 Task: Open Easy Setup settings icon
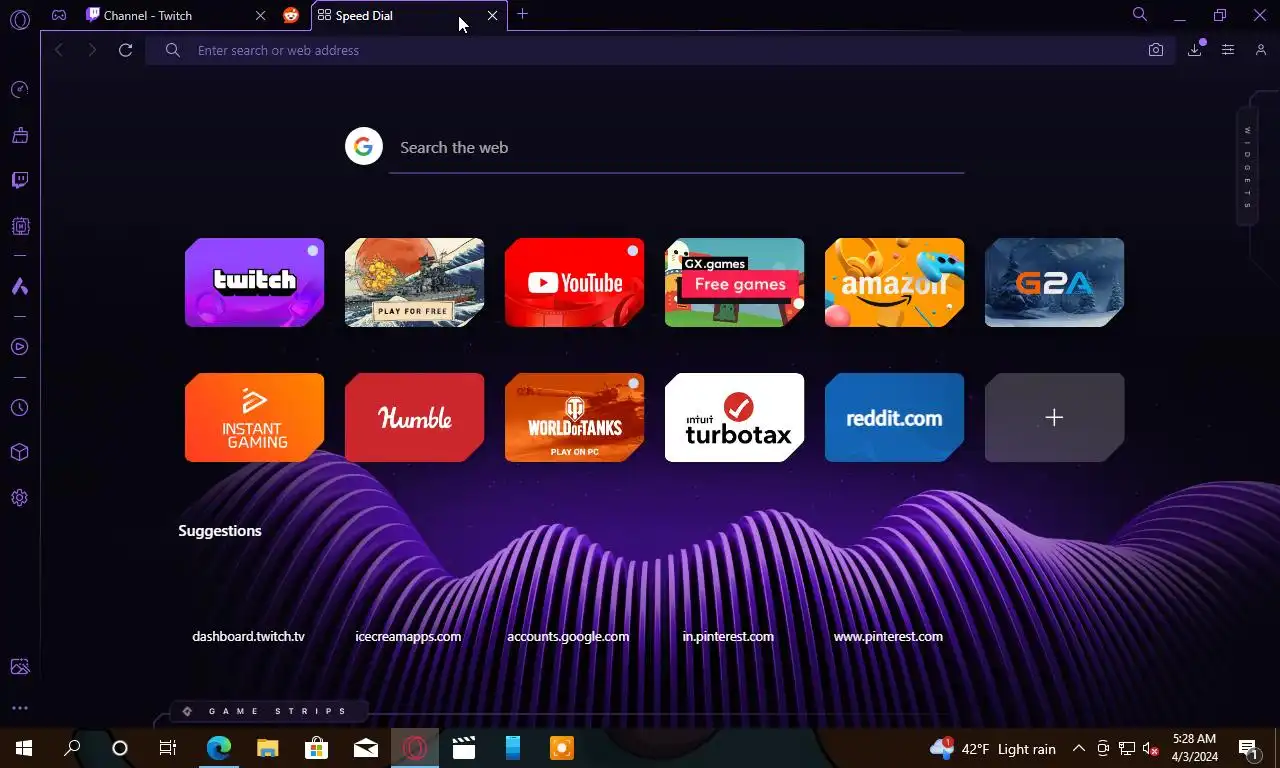[x=1228, y=50]
